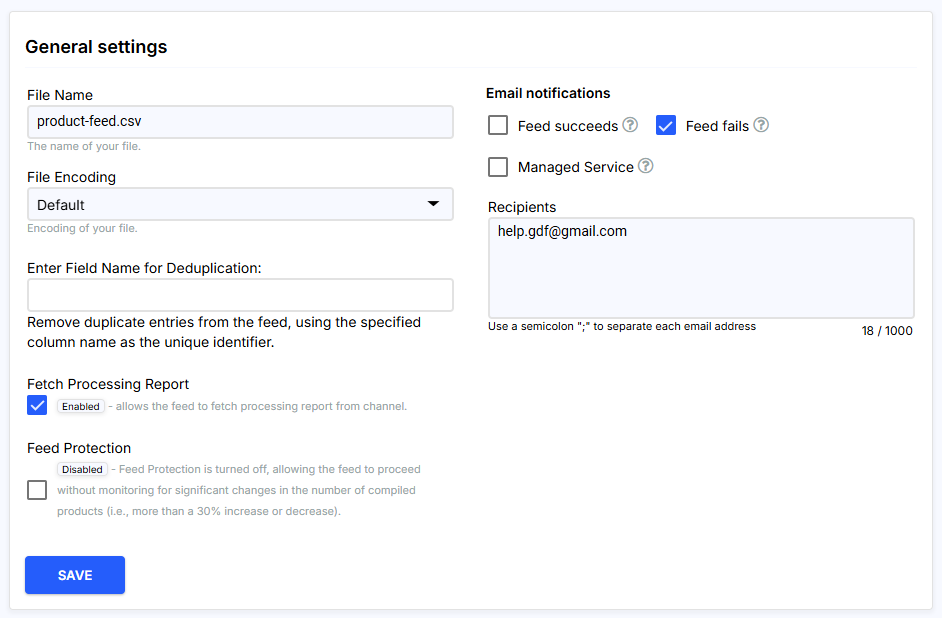
Task: Click the Enabled badge under Fetch Processing Report
Action: pyautogui.click(x=80, y=406)
